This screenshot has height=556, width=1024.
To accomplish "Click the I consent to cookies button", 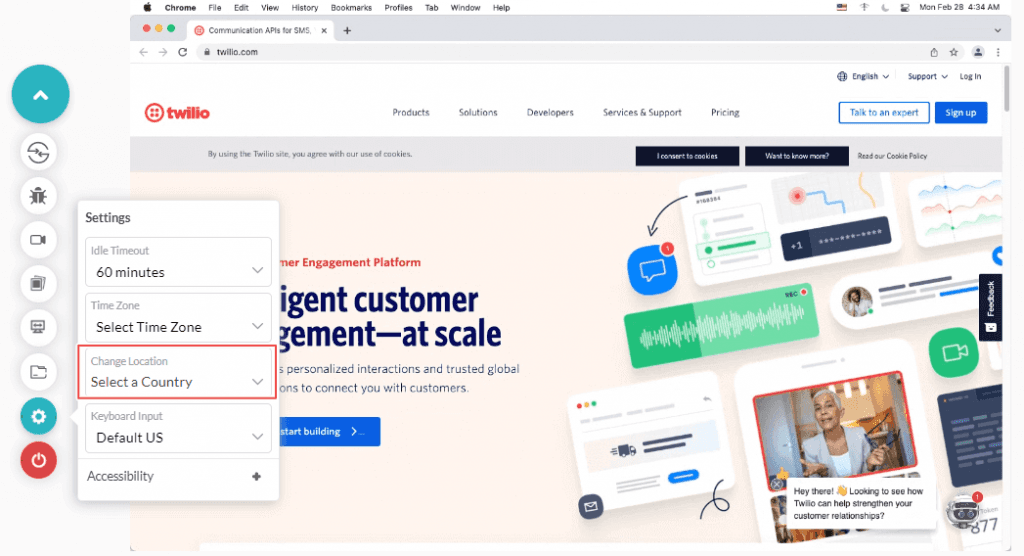I will point(687,156).
